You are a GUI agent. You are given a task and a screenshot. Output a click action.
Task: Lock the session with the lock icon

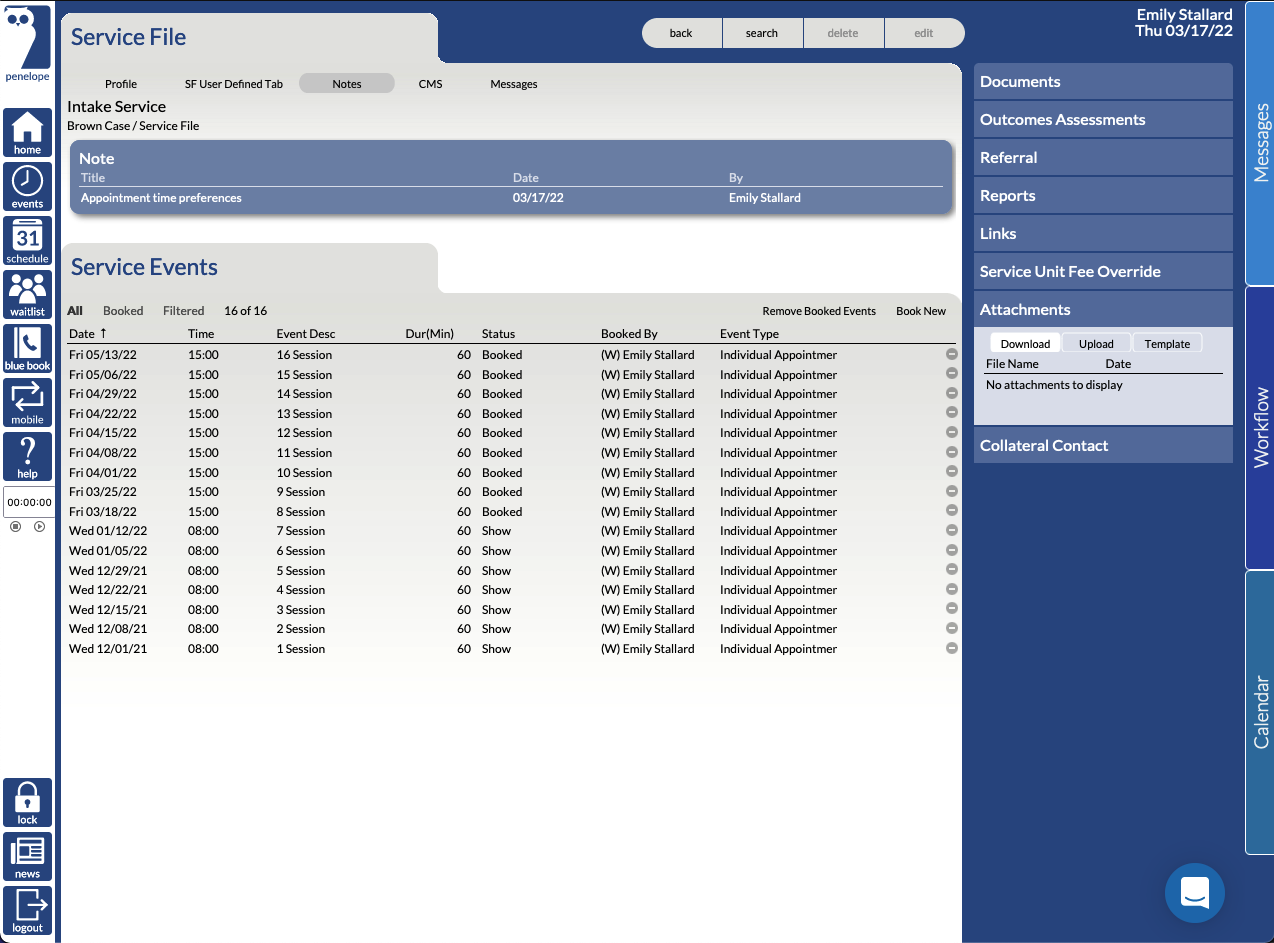click(x=27, y=803)
